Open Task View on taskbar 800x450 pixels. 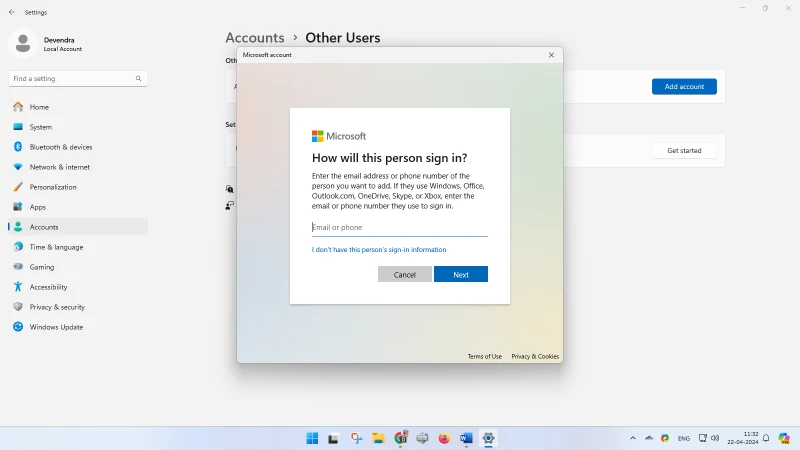(x=334, y=438)
